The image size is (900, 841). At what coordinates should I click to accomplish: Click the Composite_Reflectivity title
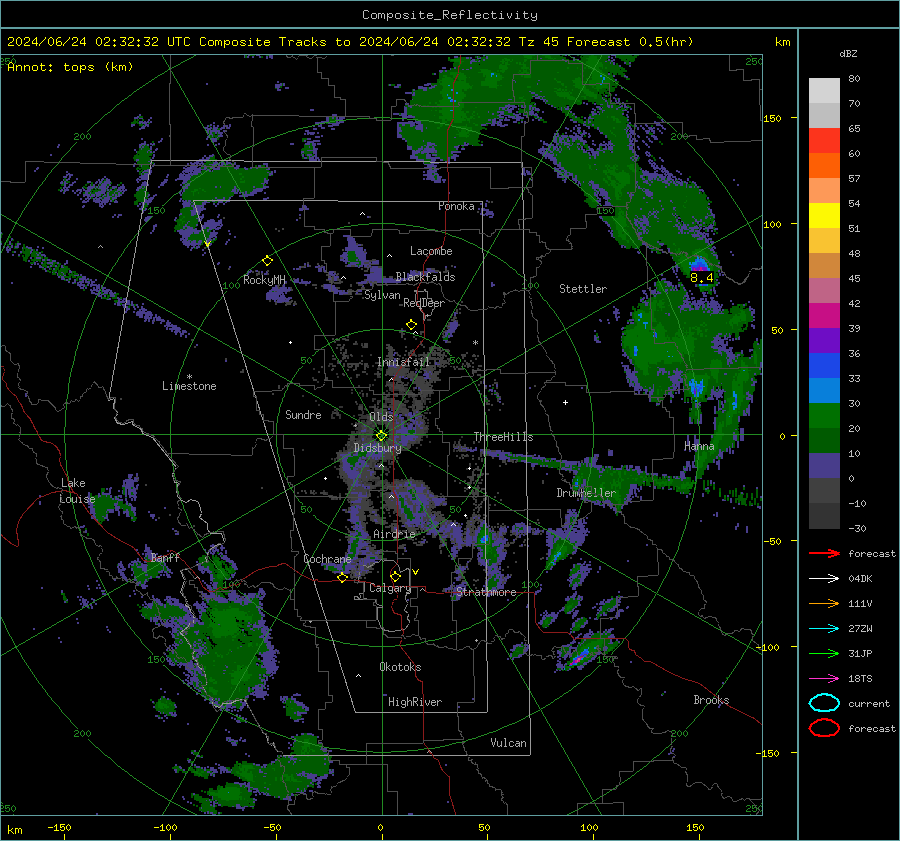point(449,15)
